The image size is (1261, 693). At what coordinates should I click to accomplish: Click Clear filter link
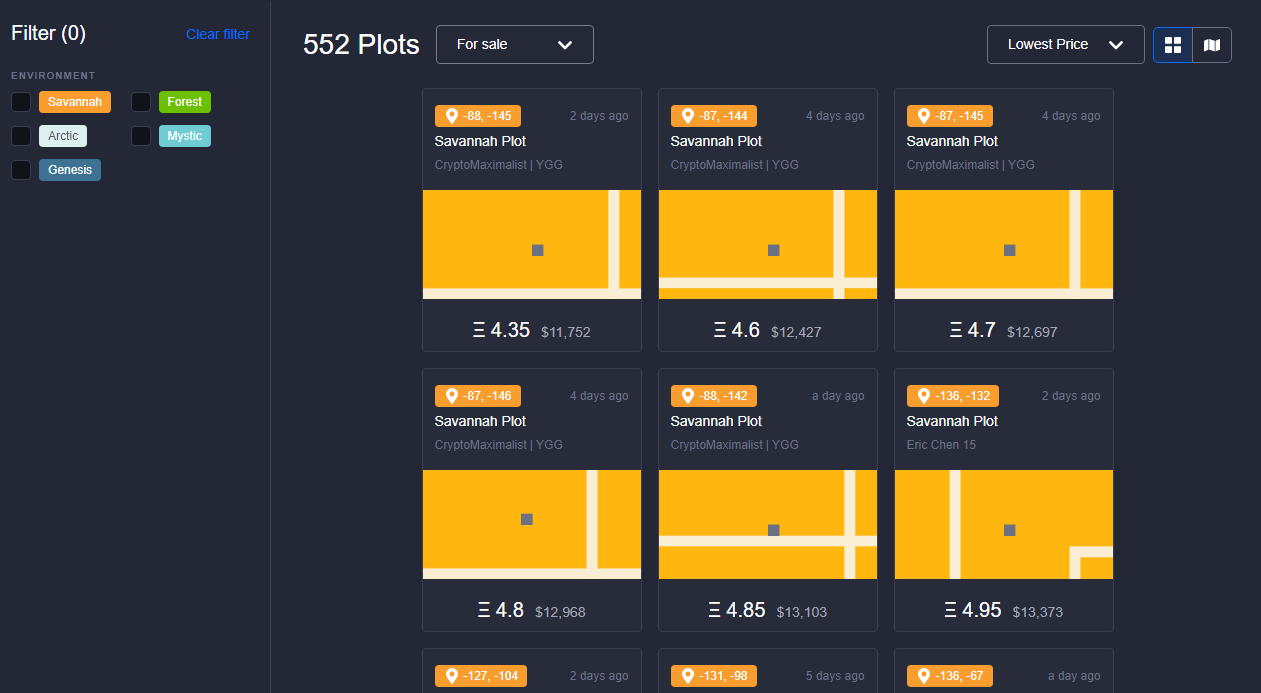(218, 34)
